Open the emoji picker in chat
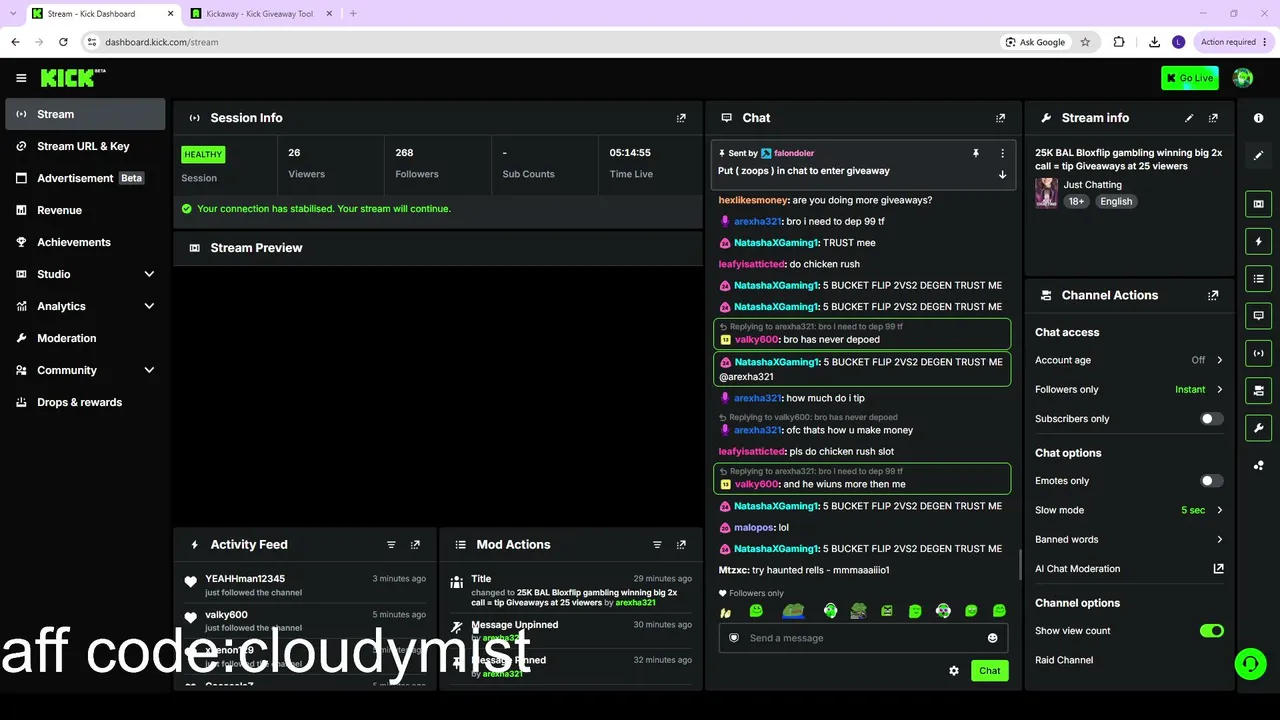 click(992, 638)
